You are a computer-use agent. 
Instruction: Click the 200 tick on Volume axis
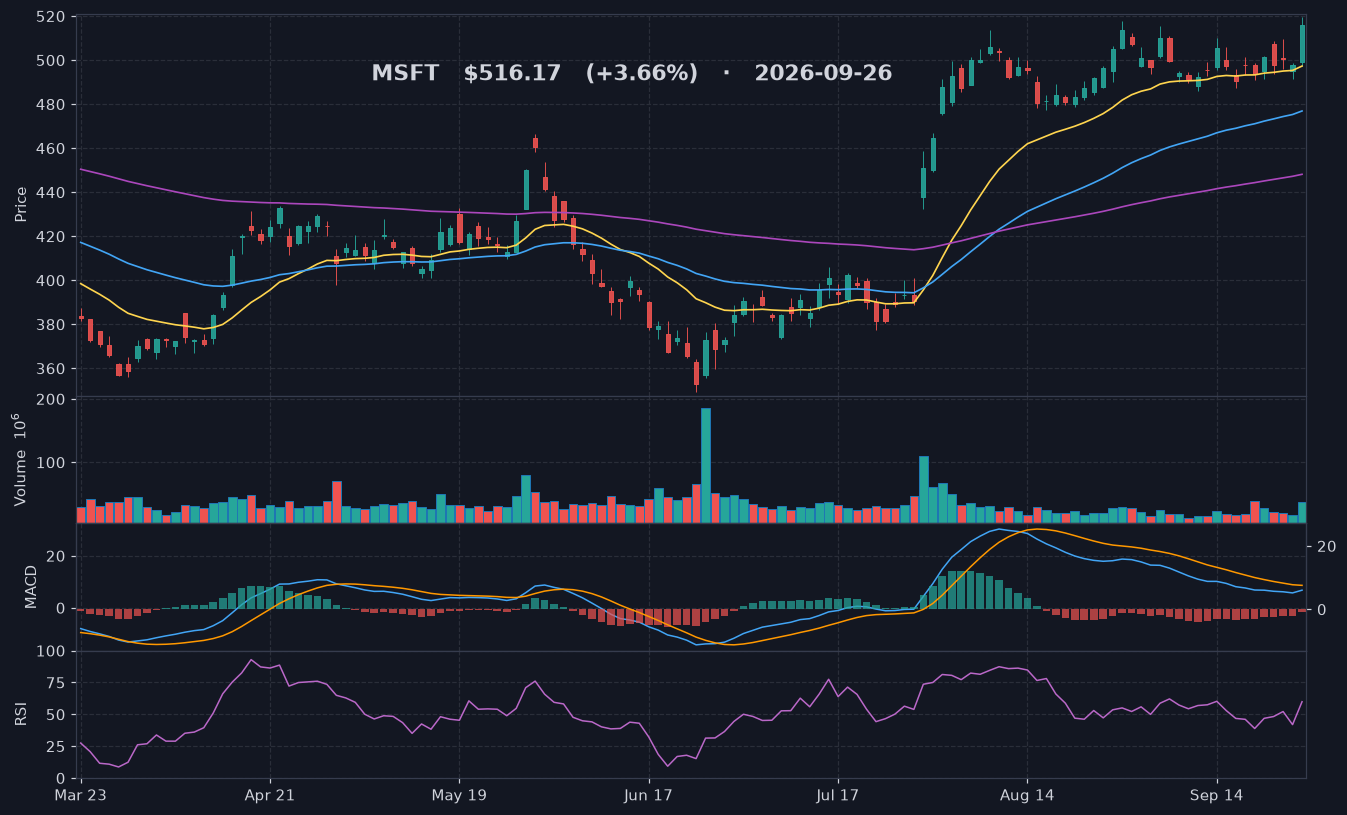[x=50, y=400]
